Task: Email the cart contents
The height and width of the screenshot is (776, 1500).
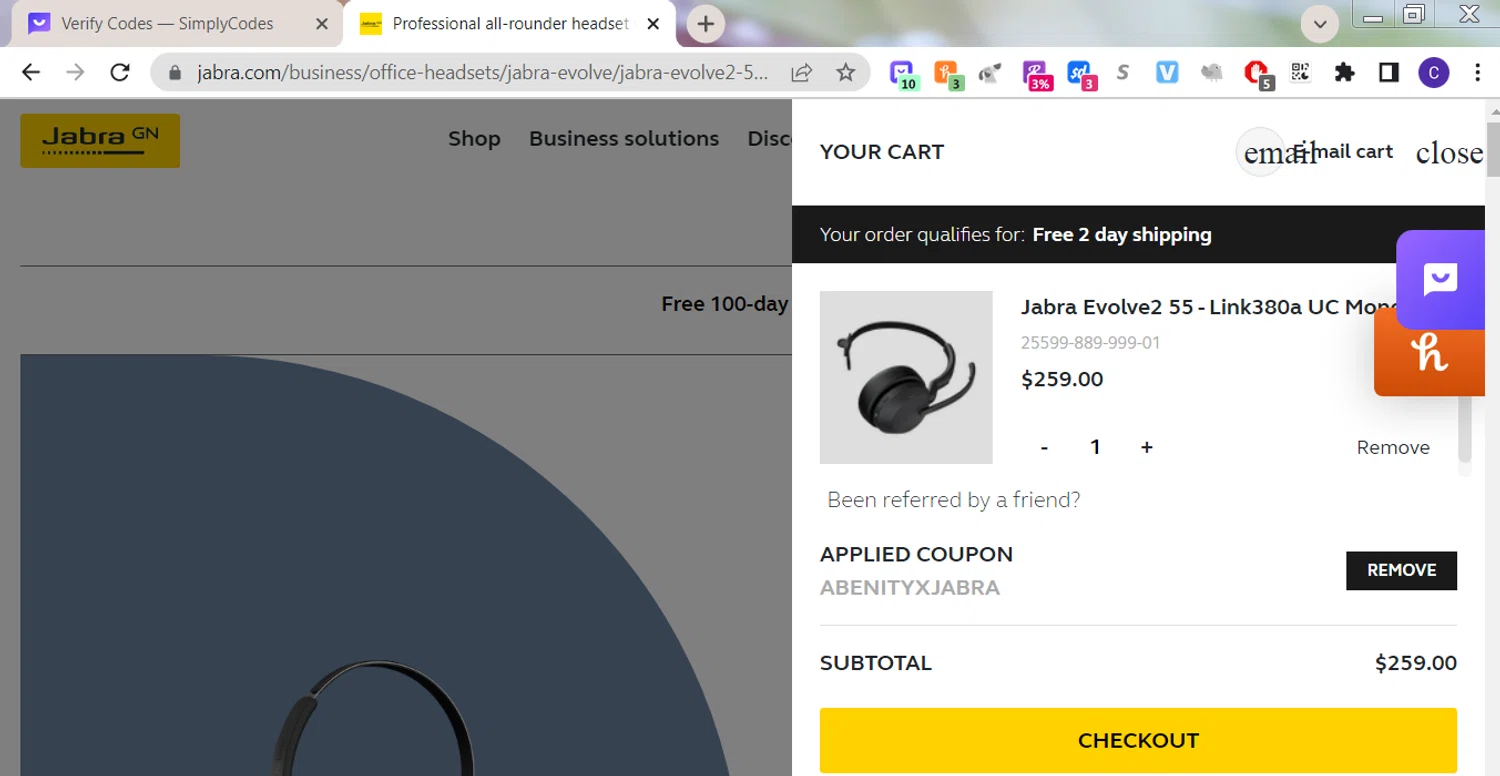Action: point(1315,152)
